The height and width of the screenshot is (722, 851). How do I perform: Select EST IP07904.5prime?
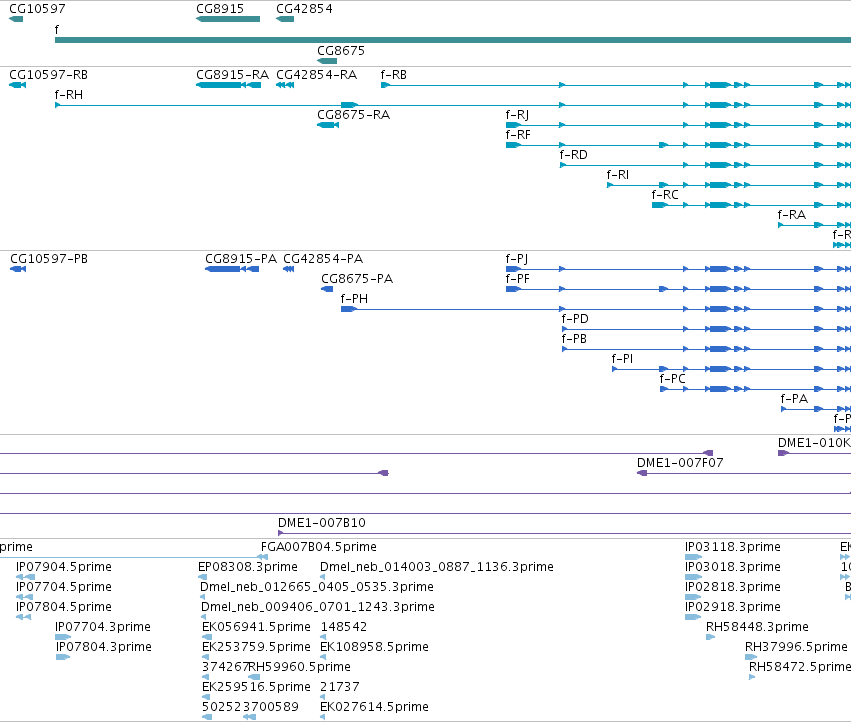click(64, 567)
